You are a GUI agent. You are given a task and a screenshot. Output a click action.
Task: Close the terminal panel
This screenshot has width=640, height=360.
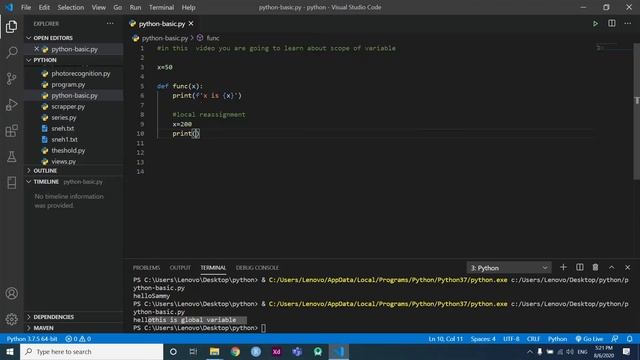pyautogui.click(x=627, y=267)
